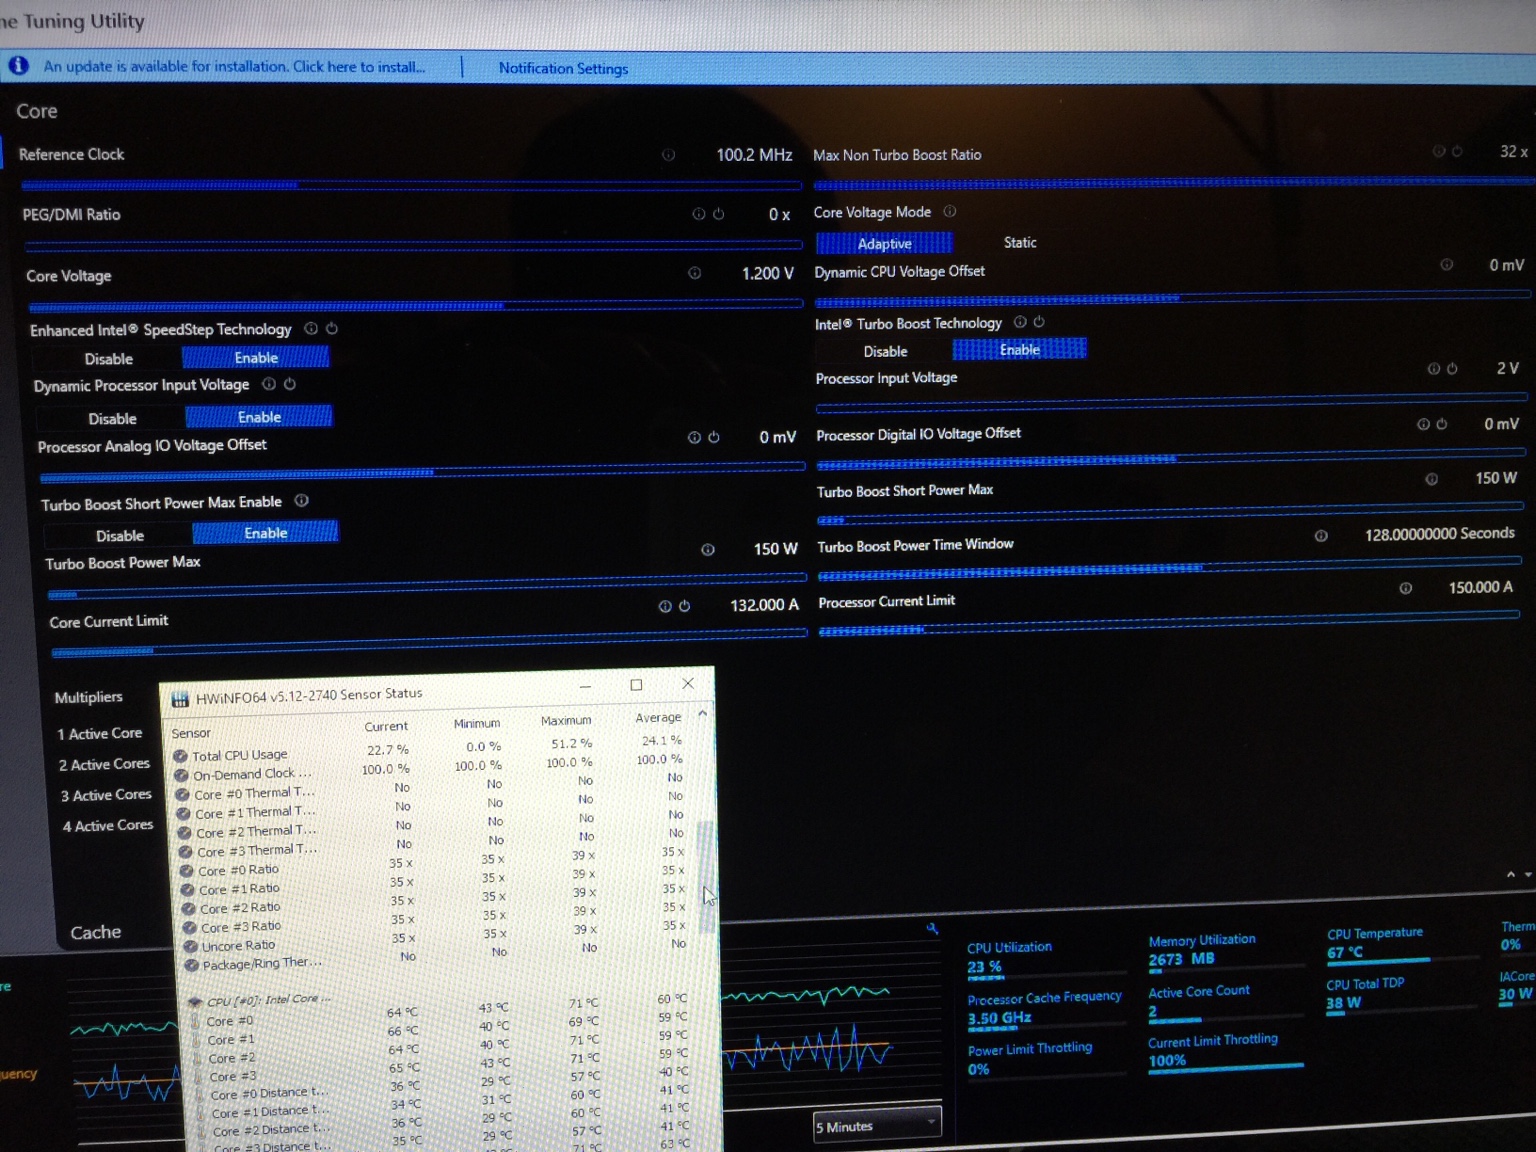
Task: Click Turbo Boost Power Time Window slider
Action: pos(1169,568)
